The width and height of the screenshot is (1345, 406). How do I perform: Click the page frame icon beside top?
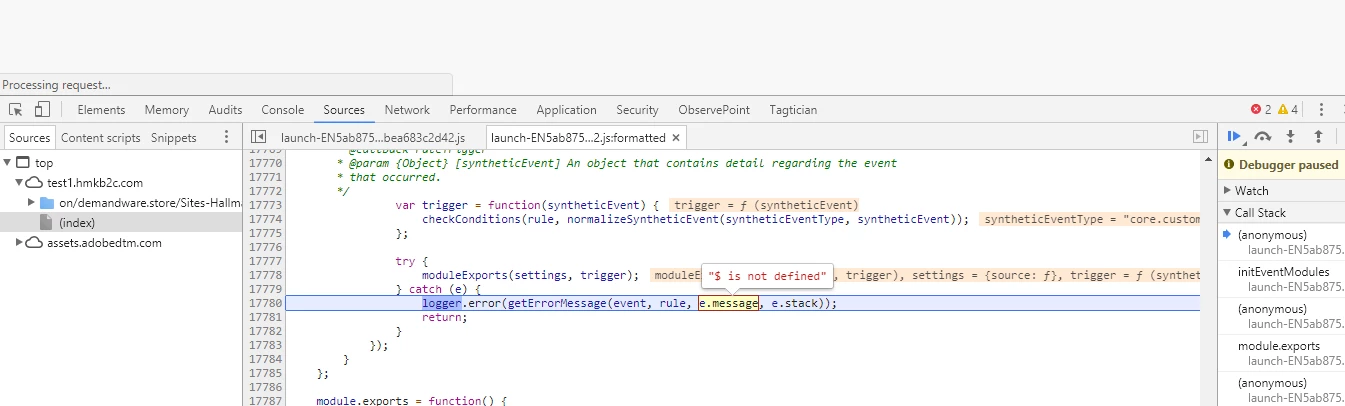[24, 163]
